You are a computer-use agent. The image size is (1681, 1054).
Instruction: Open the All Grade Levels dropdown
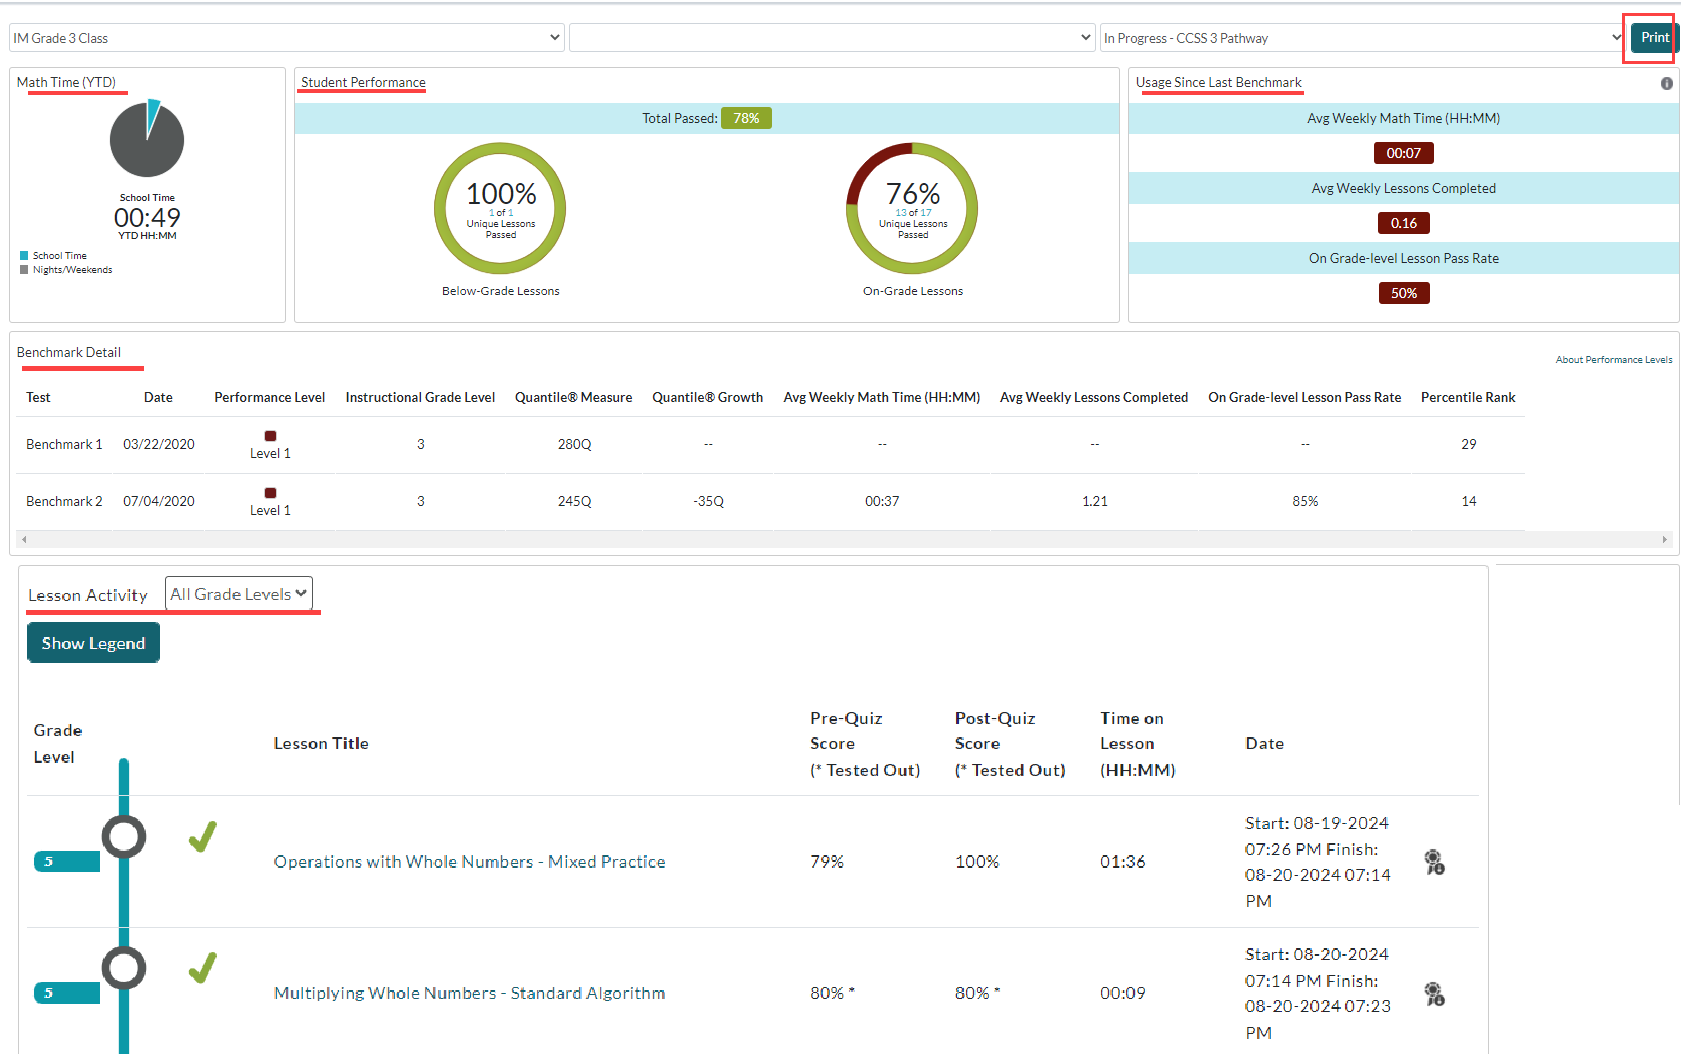(239, 594)
